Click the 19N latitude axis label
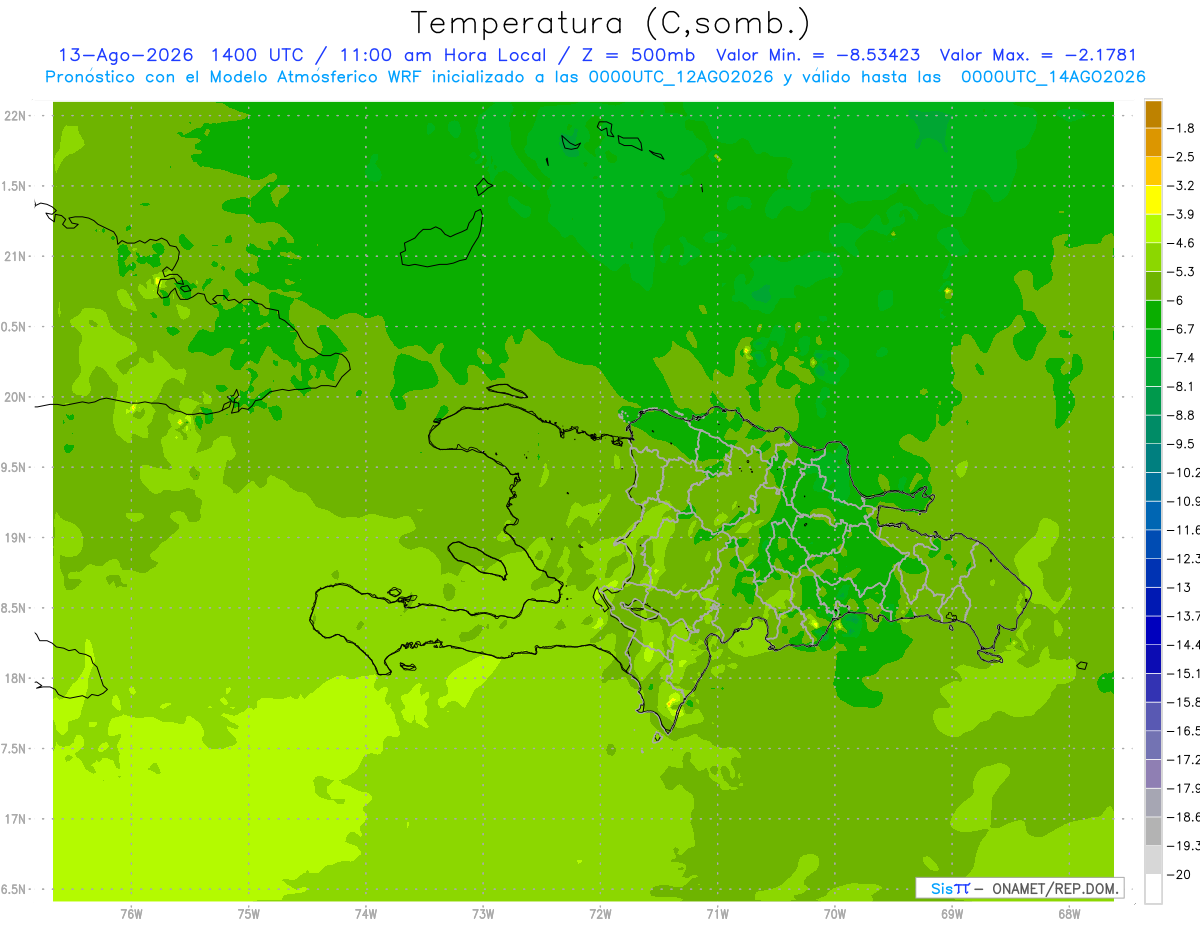This screenshot has width=1200, height=927. [15, 538]
